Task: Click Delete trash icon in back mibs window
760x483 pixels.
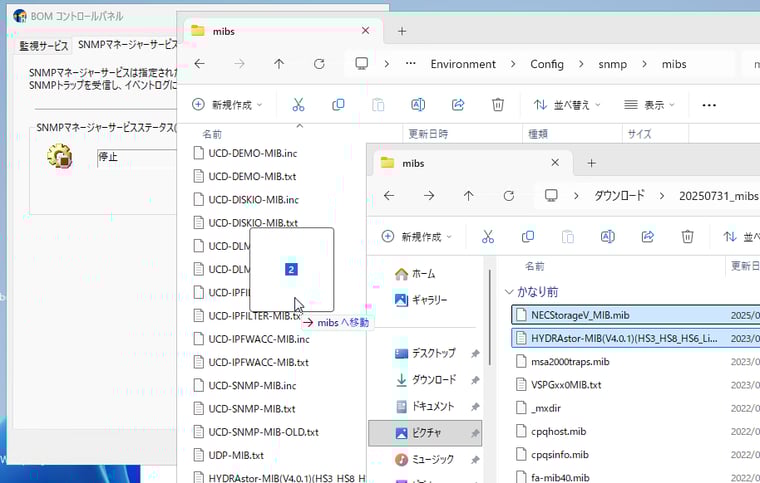Action: pos(498,105)
